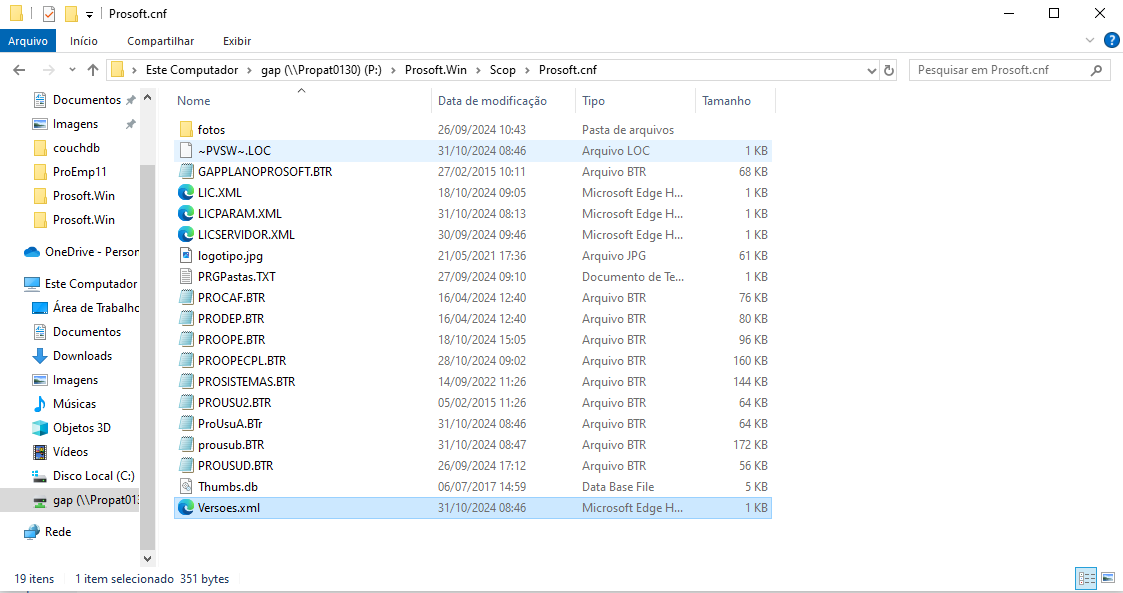Image resolution: width=1123 pixels, height=593 pixels.
Task: Open the Customize Quick Access Toolbar arrow
Action: [x=90, y=14]
